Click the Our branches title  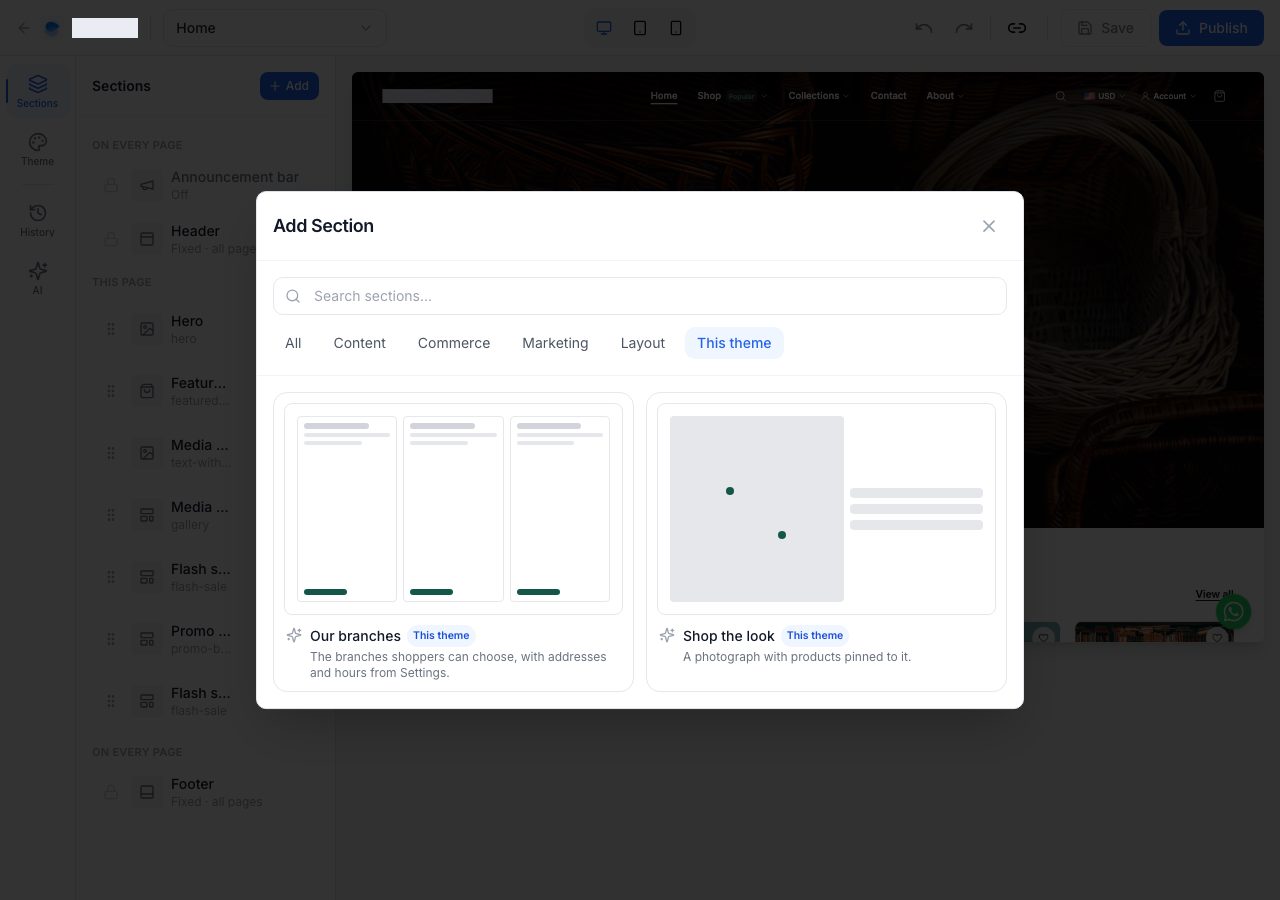tap(355, 636)
